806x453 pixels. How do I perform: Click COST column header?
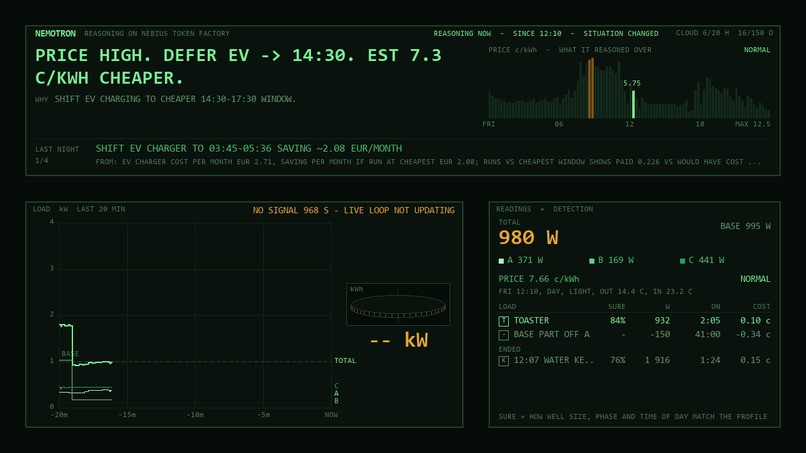pyautogui.click(x=761, y=306)
